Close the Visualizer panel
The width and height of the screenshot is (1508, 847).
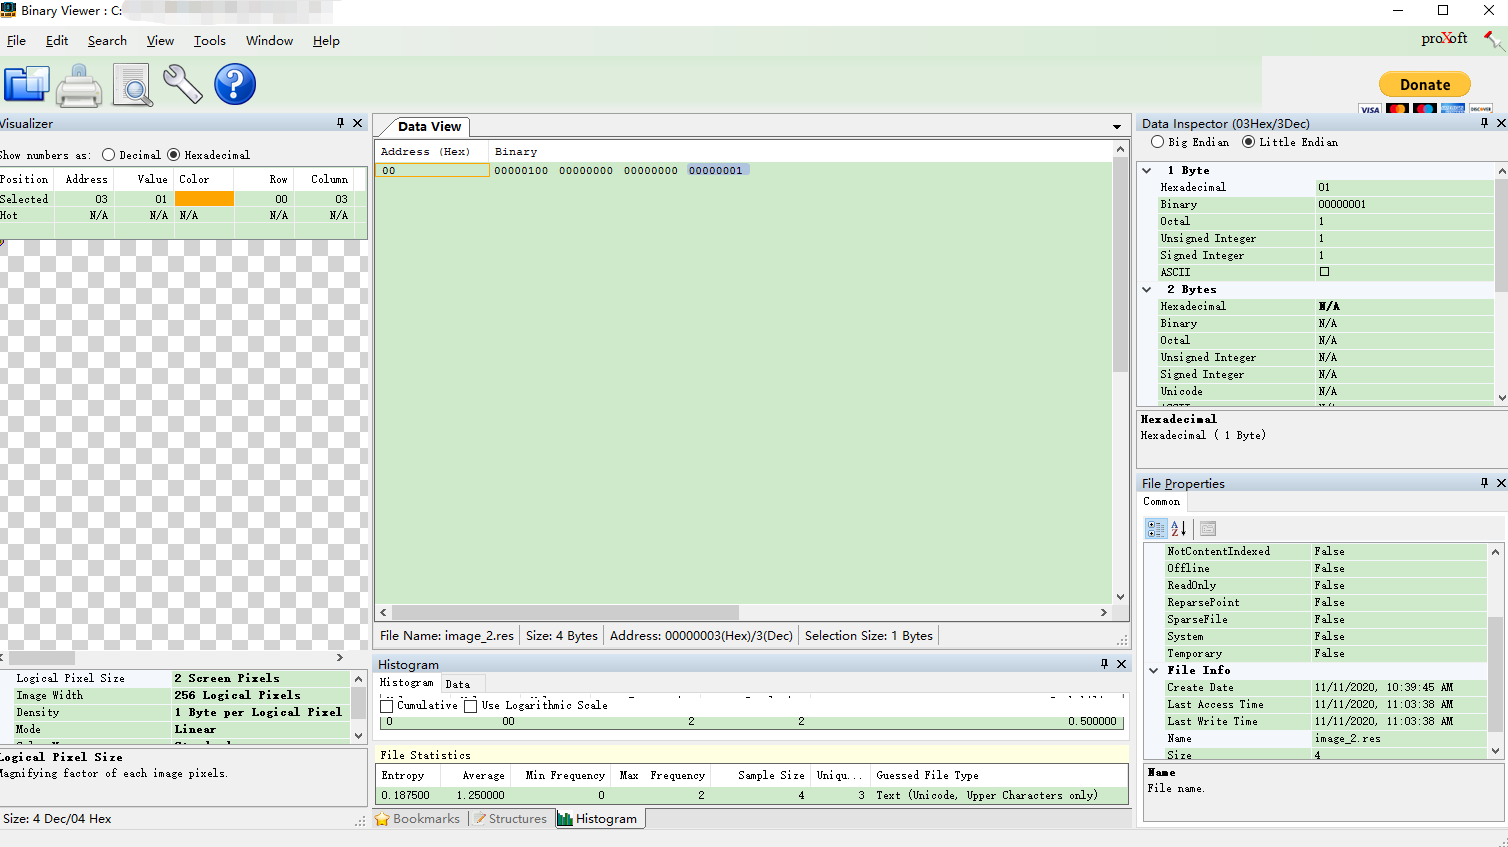(357, 123)
